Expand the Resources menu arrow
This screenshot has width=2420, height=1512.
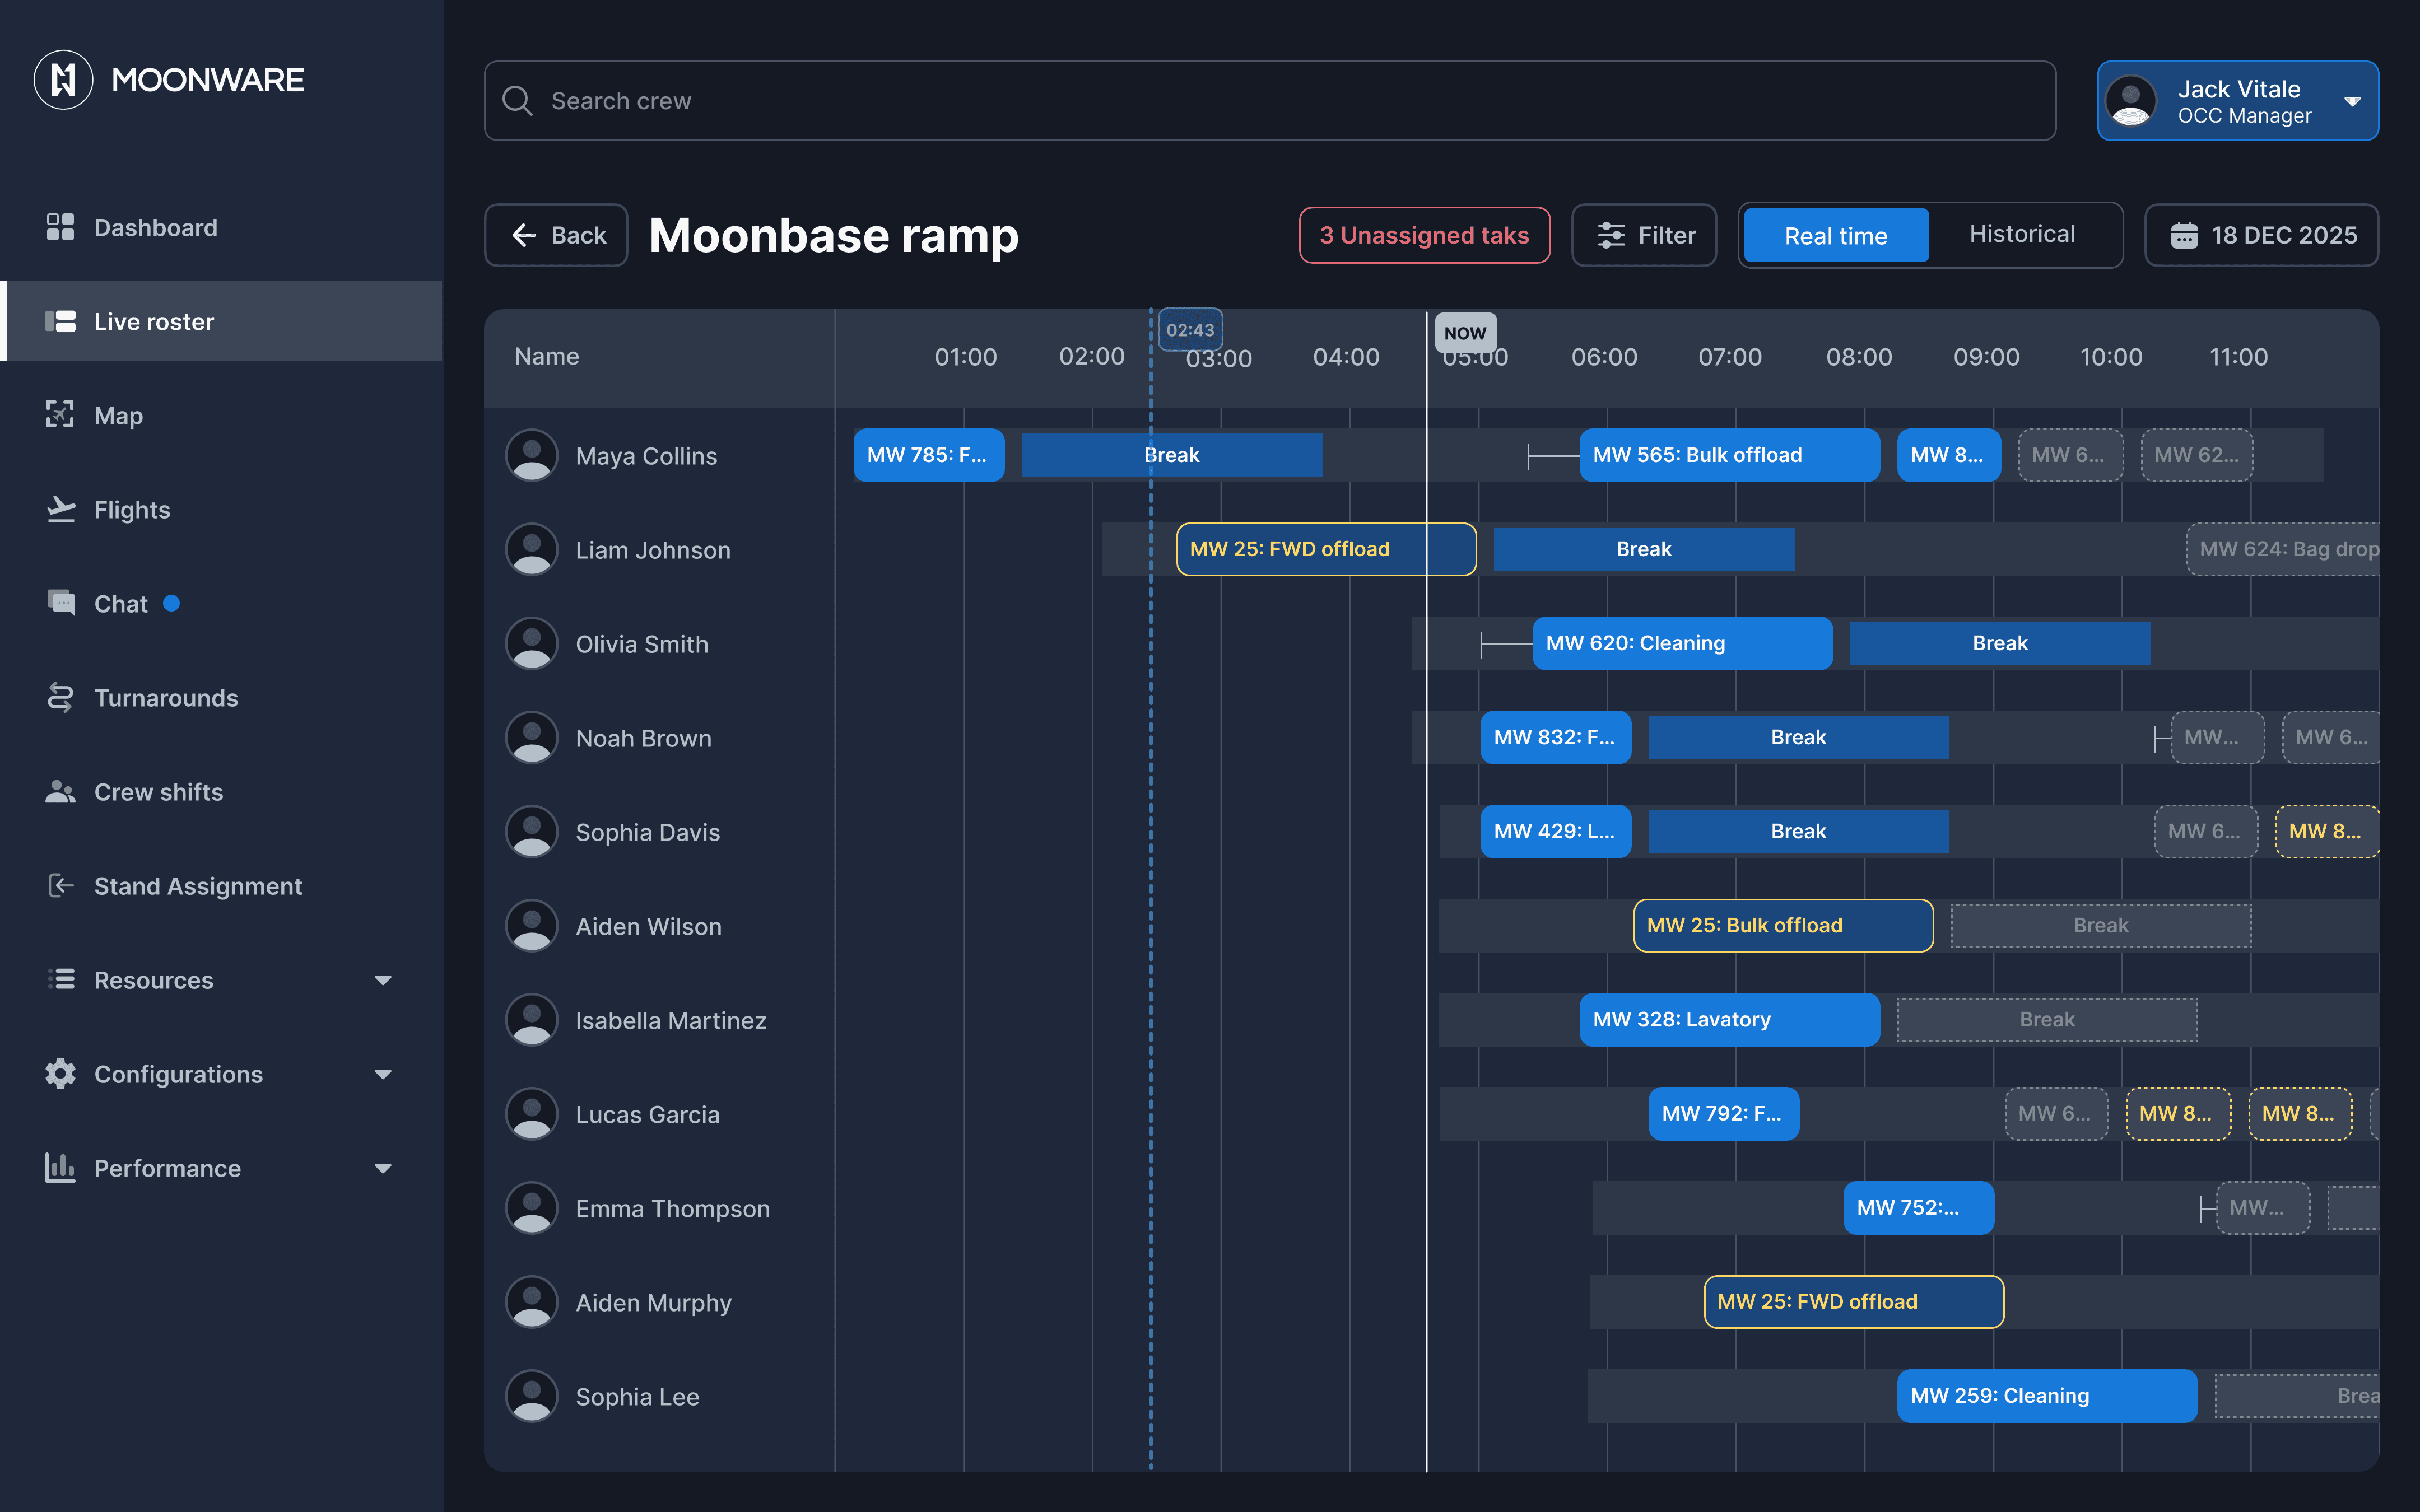pos(382,980)
